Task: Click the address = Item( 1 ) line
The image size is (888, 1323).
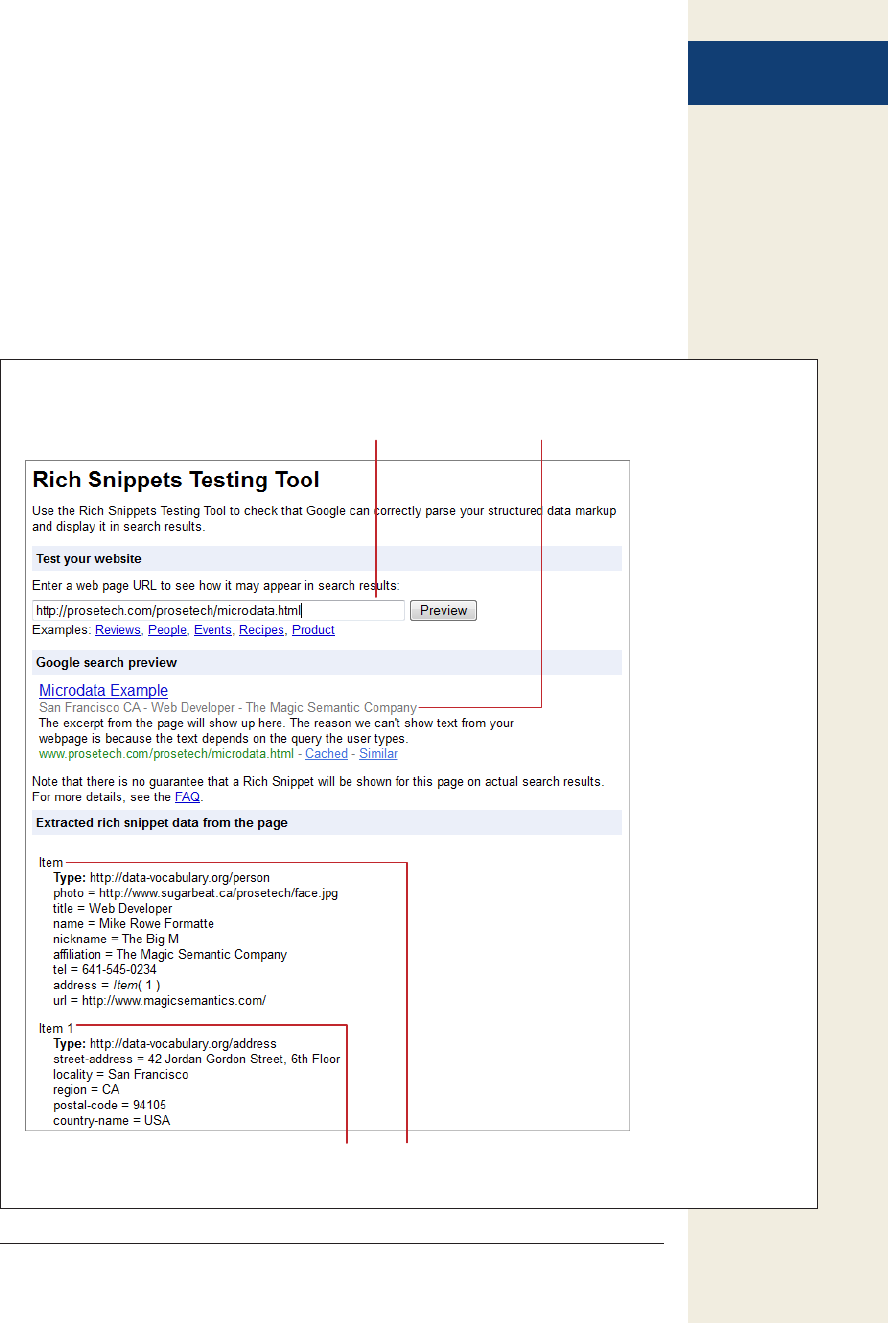Action: pyautogui.click(x=107, y=985)
